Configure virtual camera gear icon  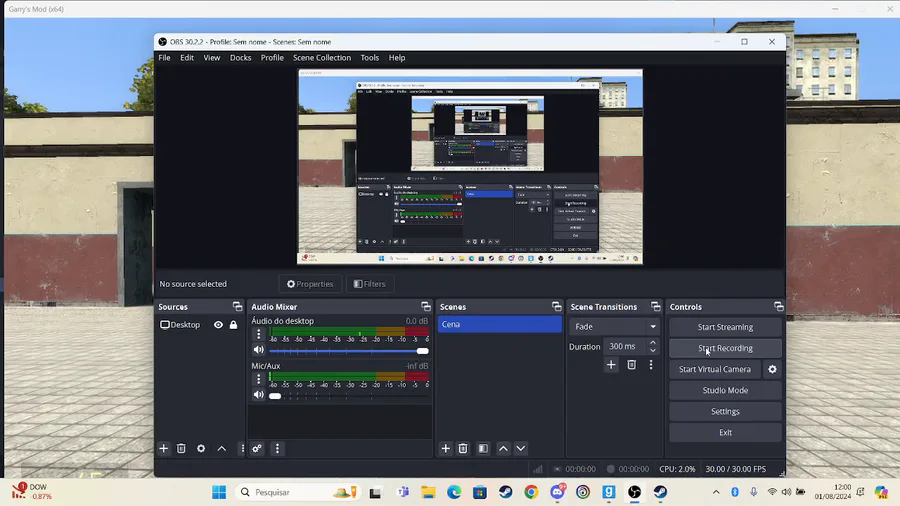pyautogui.click(x=773, y=369)
